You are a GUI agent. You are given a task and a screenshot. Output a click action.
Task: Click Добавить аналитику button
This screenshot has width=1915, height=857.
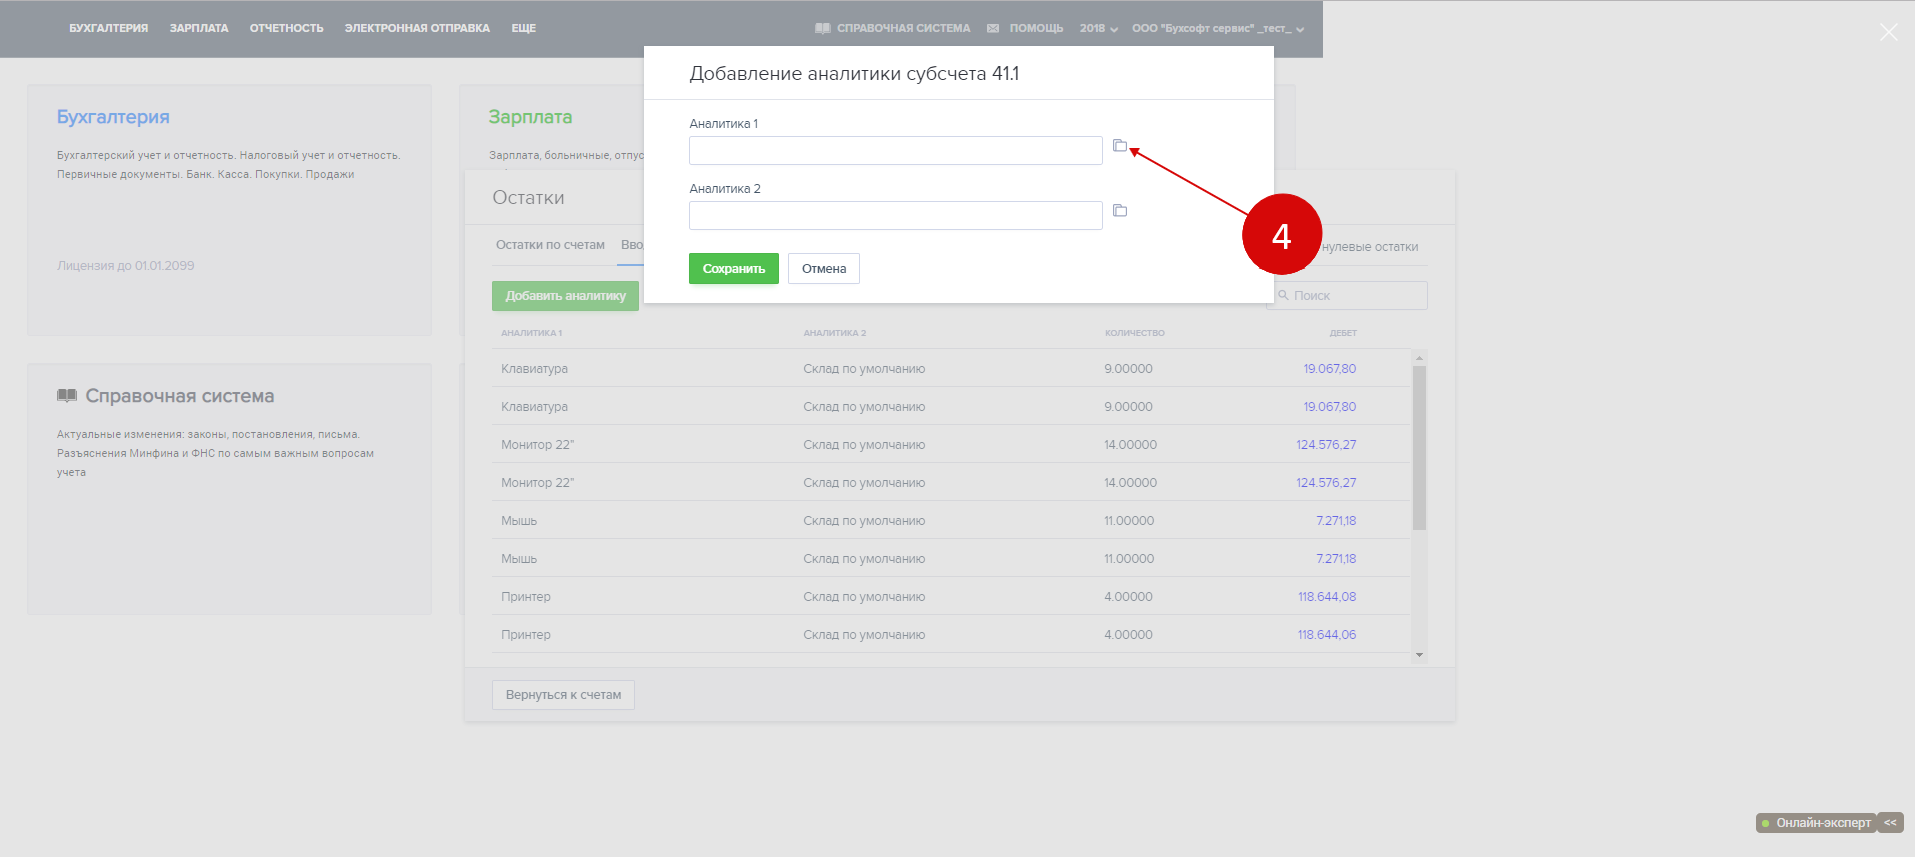(565, 296)
